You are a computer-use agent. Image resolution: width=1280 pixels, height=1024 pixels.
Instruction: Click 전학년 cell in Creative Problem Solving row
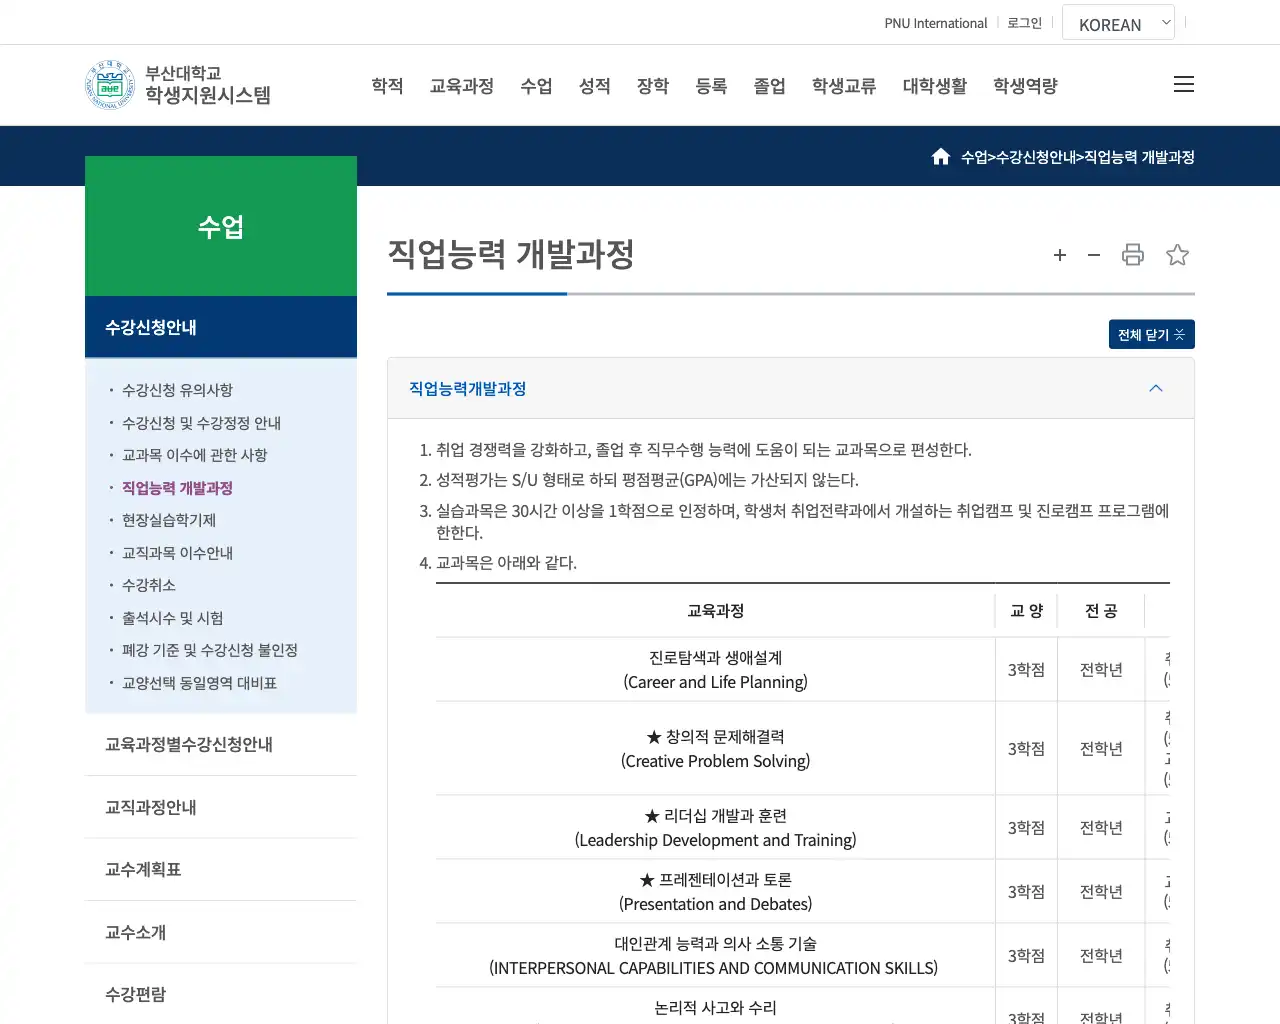1101,749
